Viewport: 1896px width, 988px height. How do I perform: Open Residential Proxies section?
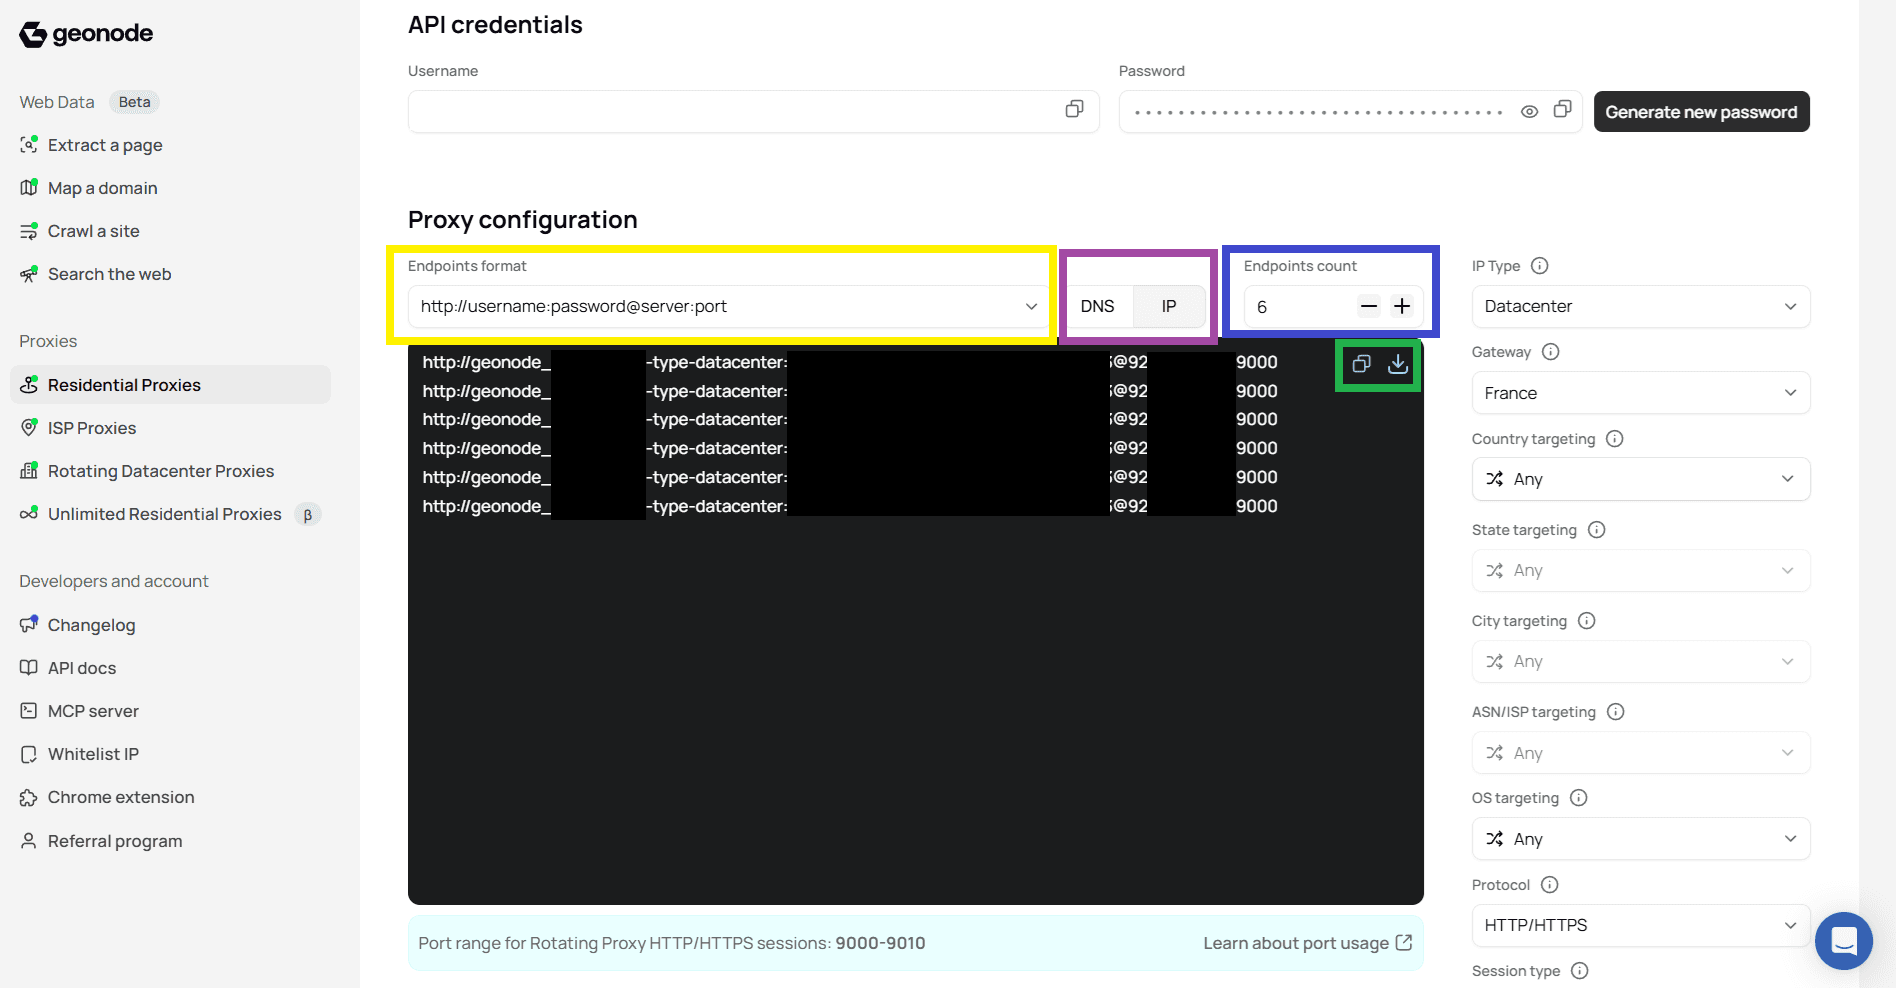pos(170,385)
